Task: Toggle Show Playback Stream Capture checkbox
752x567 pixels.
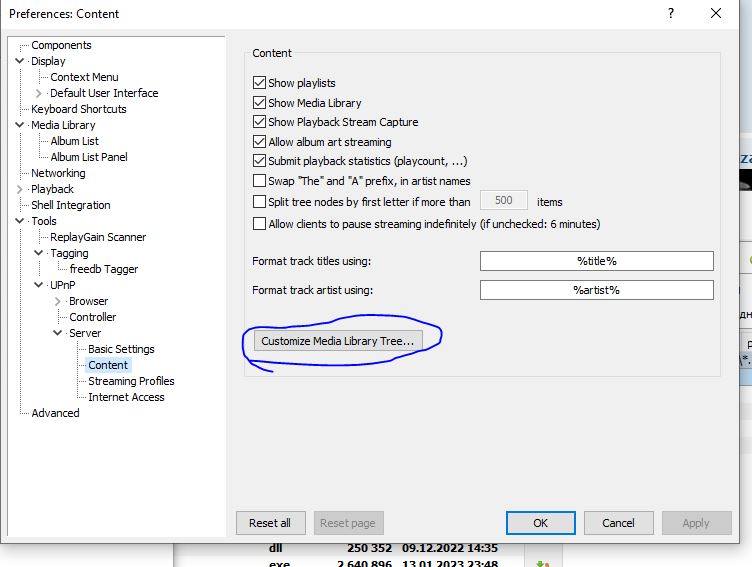Action: tap(260, 122)
